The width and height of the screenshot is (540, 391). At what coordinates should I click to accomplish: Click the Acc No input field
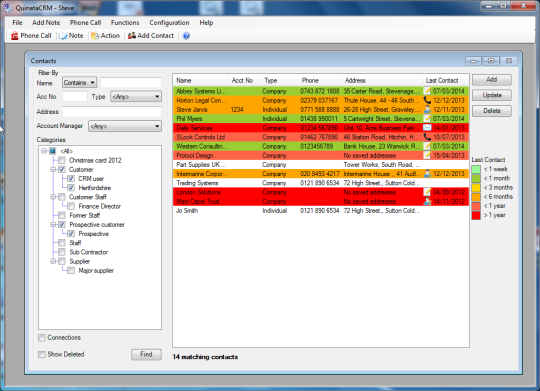75,96
